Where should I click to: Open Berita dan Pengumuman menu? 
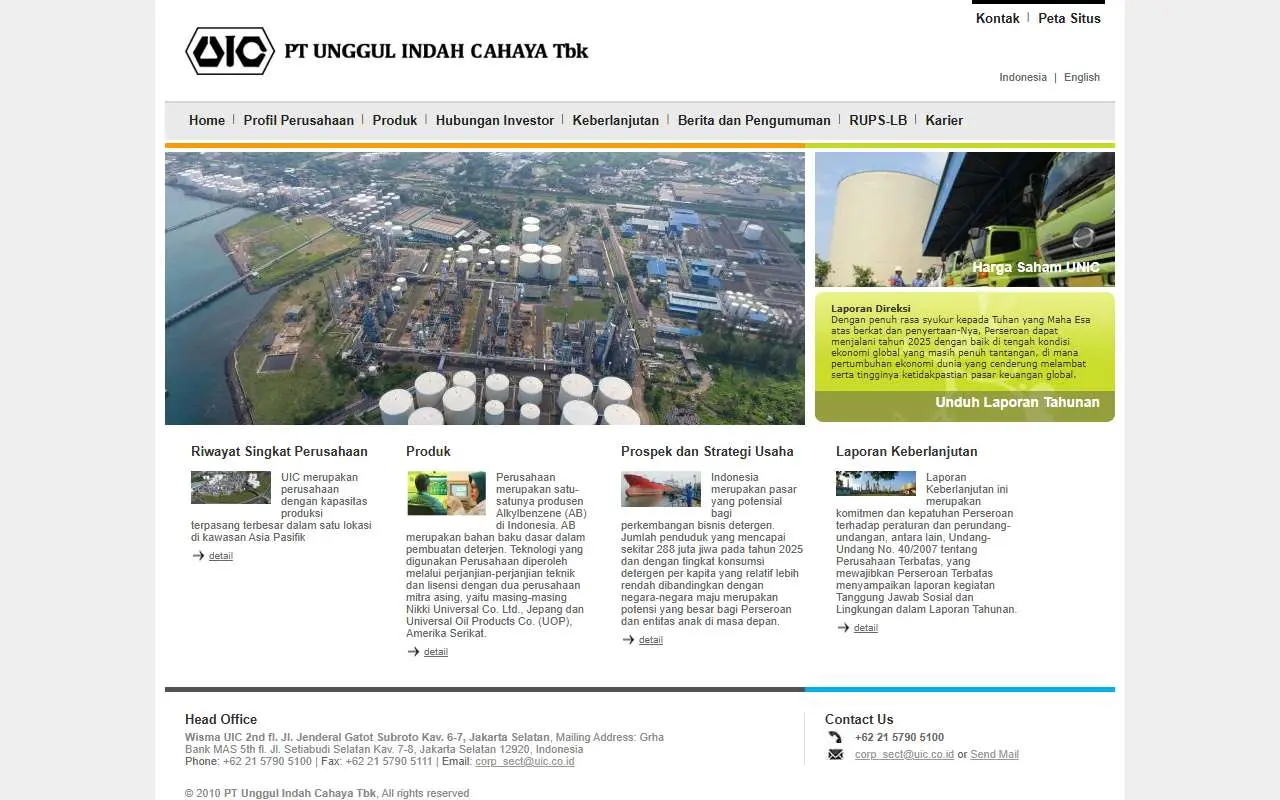point(754,120)
